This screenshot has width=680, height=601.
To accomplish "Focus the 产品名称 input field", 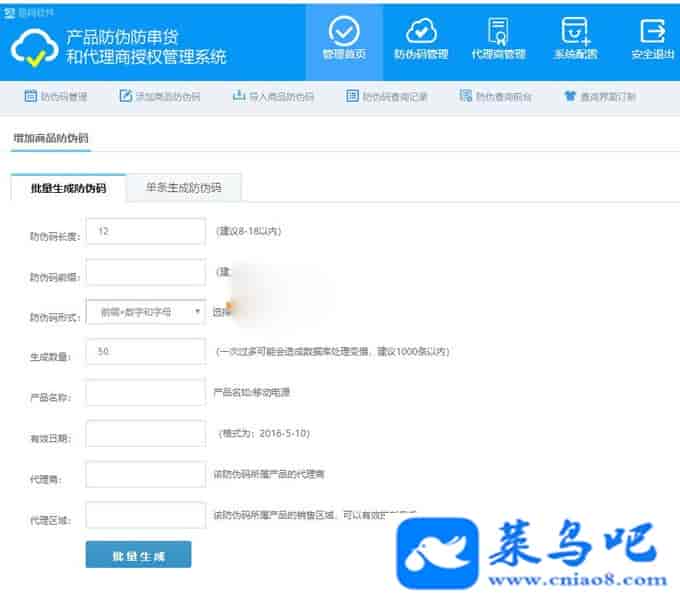I will click(x=146, y=393).
